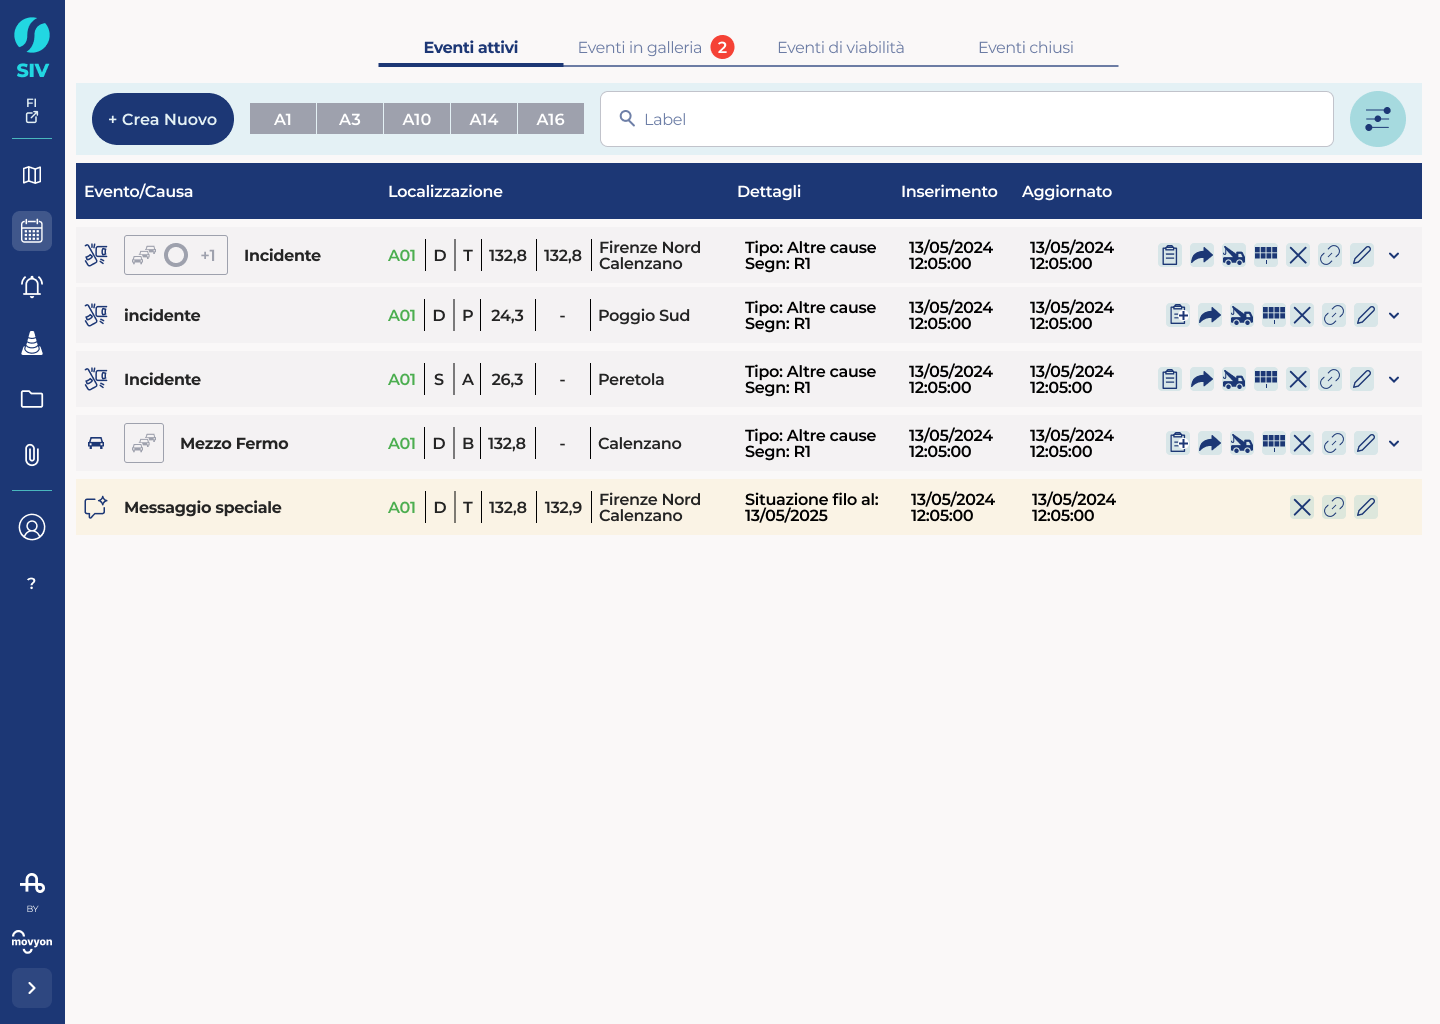Forward the Poggio Sud incidente event

pos(1210,315)
